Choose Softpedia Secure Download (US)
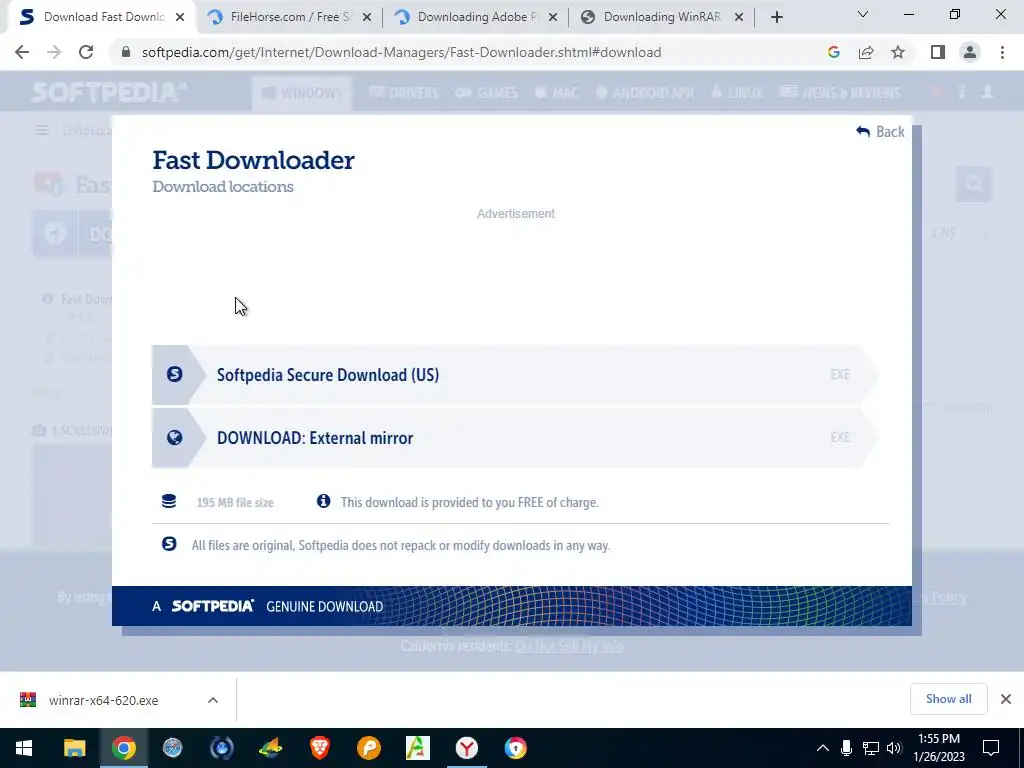The height and width of the screenshot is (768, 1024). [x=514, y=375]
